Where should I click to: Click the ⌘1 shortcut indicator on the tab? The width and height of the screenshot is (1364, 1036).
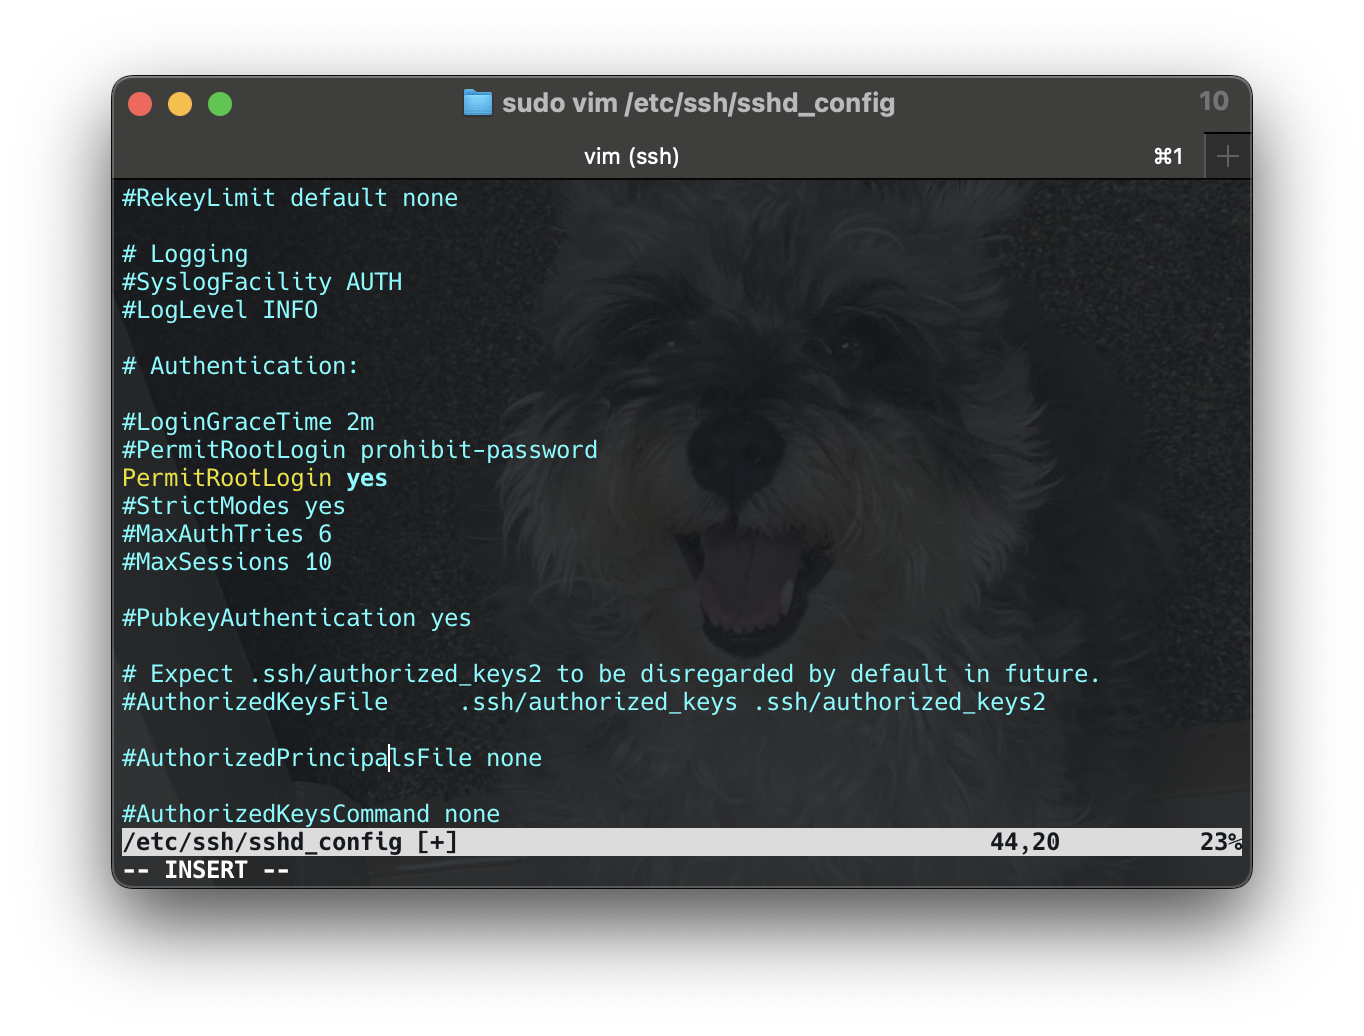pos(1168,156)
